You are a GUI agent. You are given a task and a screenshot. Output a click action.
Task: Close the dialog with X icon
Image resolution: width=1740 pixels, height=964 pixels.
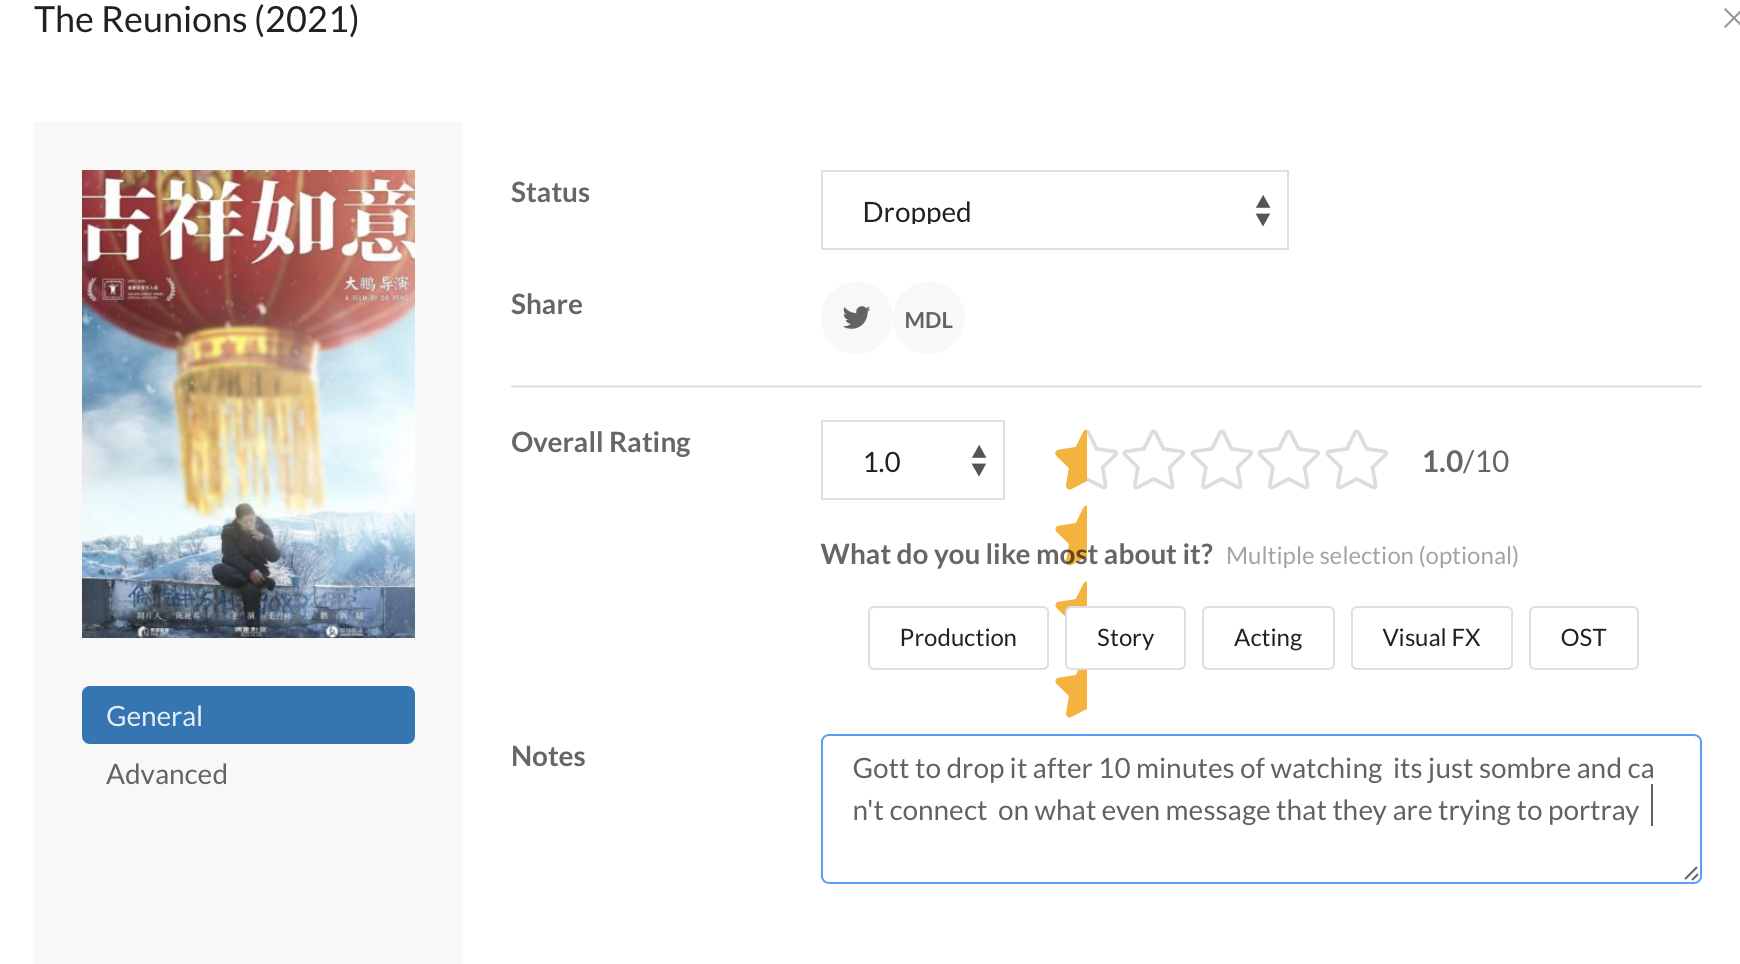(1731, 18)
